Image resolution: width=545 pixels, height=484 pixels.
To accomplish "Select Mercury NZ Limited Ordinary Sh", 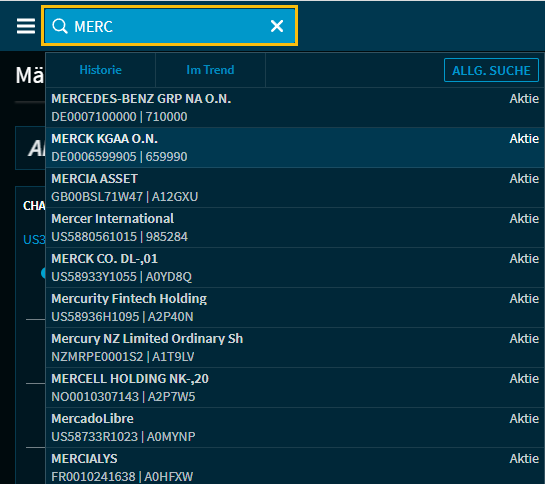I will [x=295, y=347].
